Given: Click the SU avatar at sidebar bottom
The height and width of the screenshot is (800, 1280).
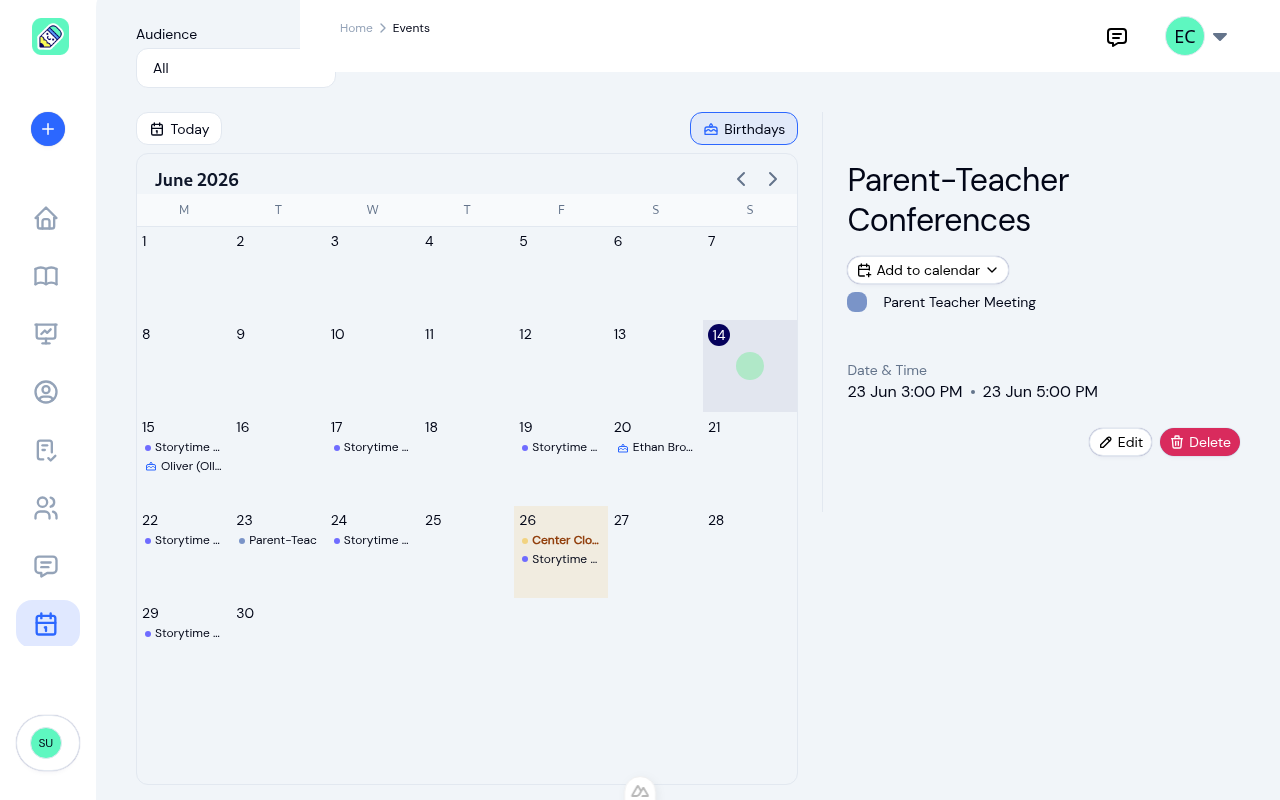Looking at the screenshot, I should (x=46, y=743).
